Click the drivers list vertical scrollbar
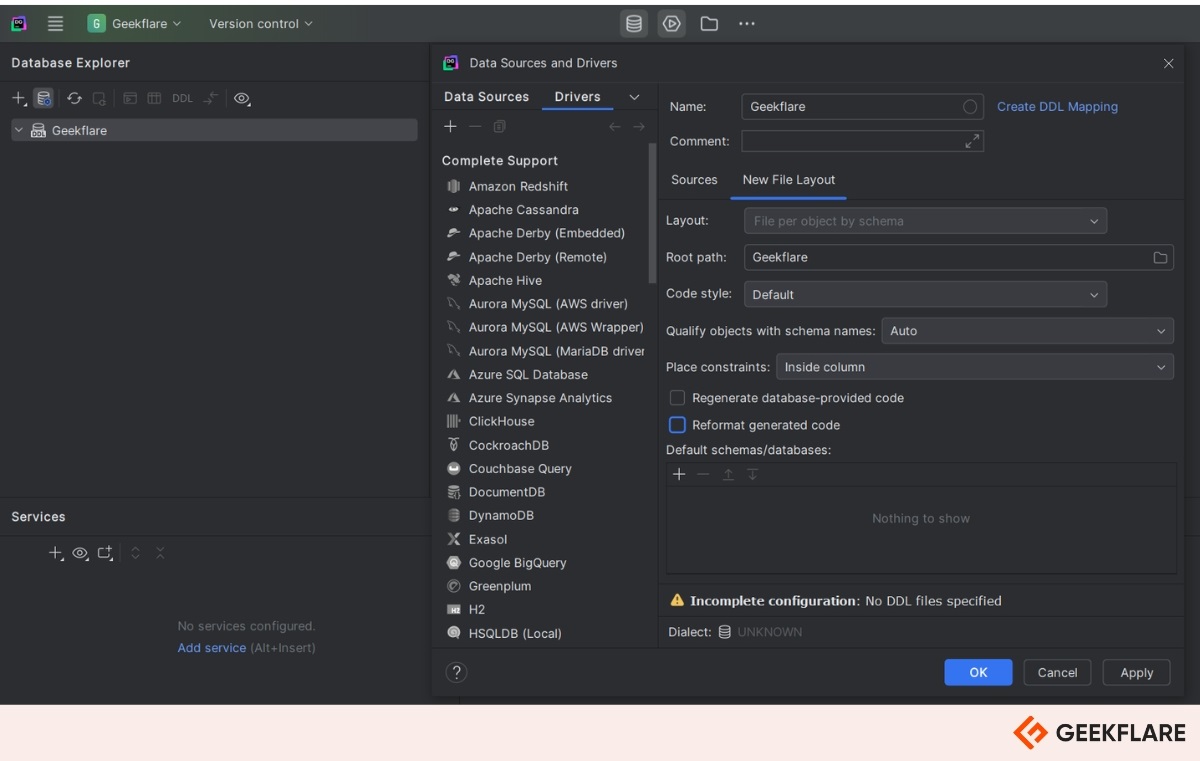This screenshot has width=1200, height=761. click(x=653, y=212)
